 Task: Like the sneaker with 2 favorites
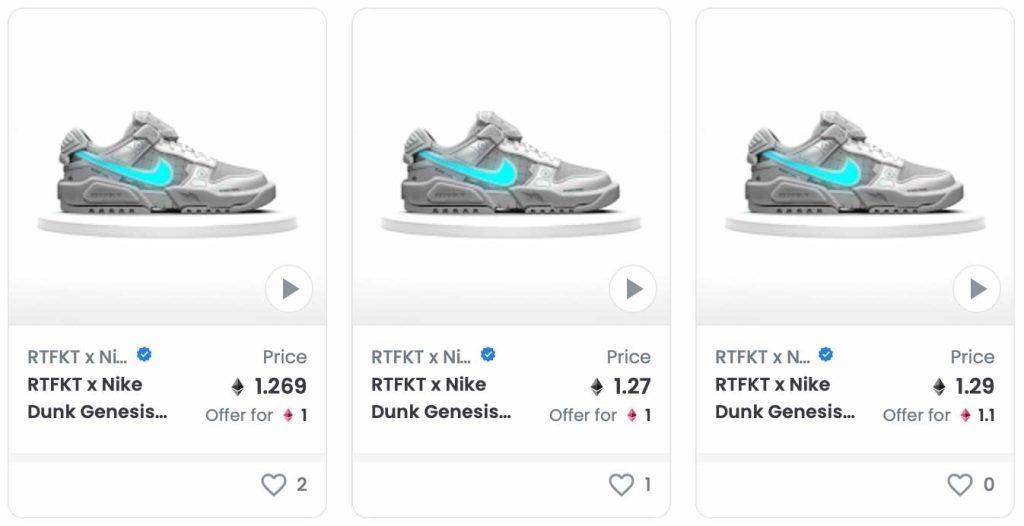click(x=274, y=485)
